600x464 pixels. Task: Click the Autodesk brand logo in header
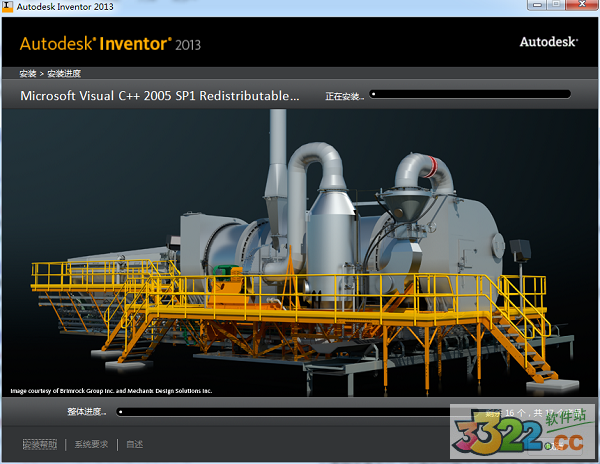coord(549,42)
